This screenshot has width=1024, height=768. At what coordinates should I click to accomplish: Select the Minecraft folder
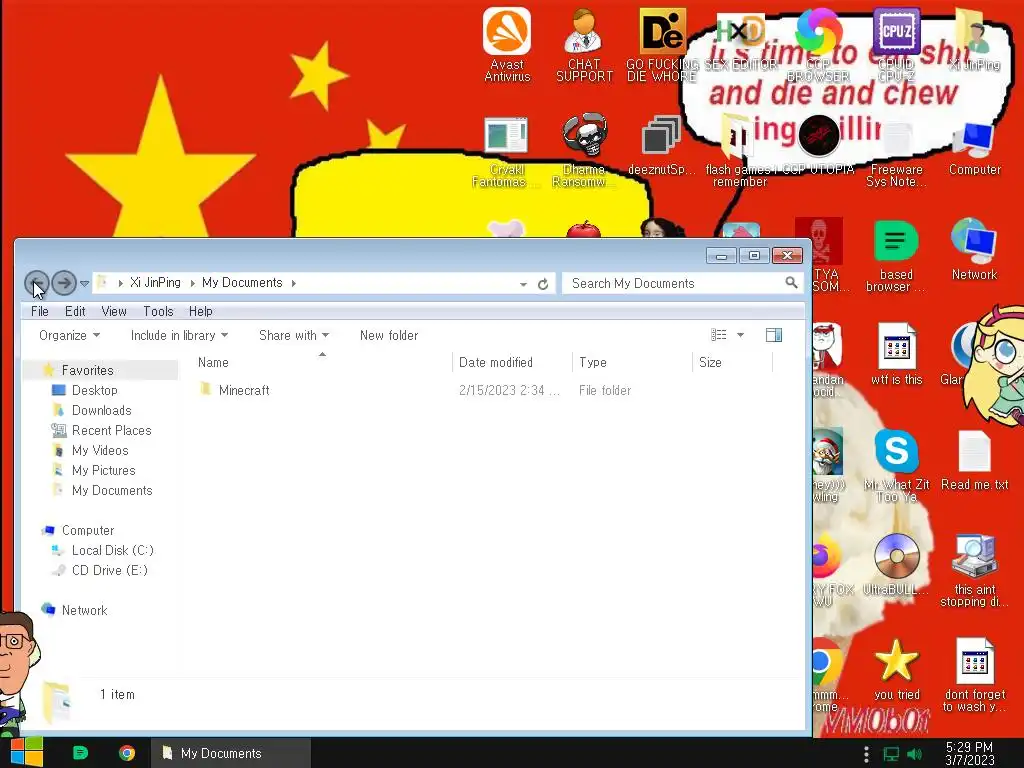244,391
